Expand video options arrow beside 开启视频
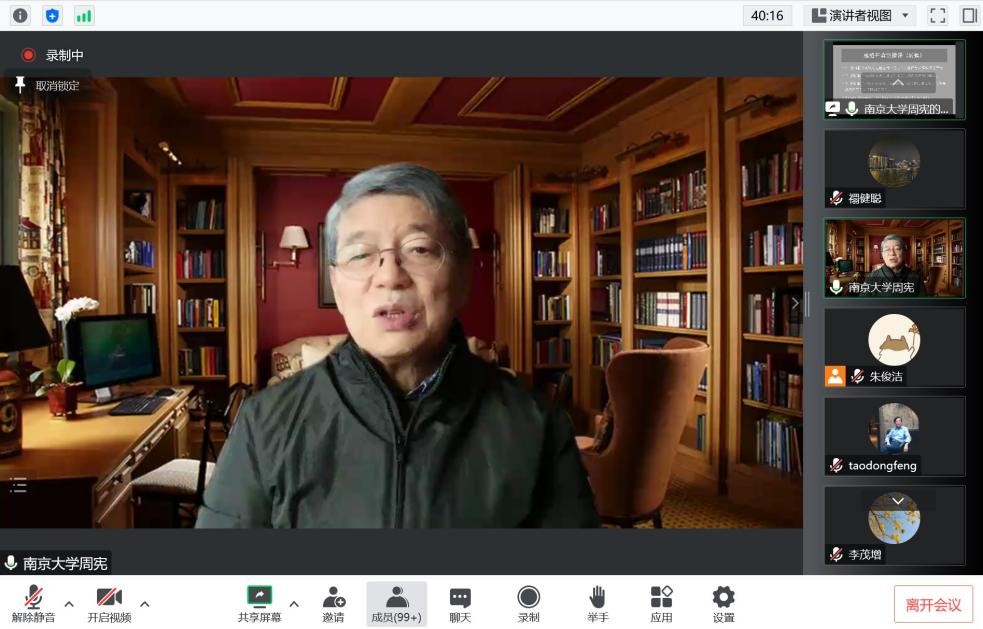The height and width of the screenshot is (629, 983). pos(145,603)
